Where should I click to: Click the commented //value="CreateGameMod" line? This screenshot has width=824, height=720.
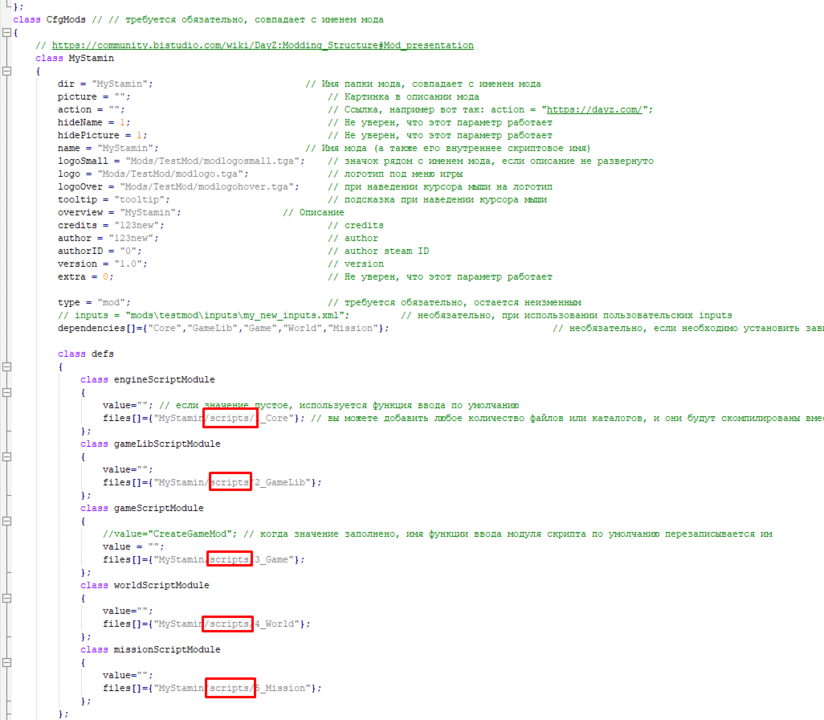(170, 534)
